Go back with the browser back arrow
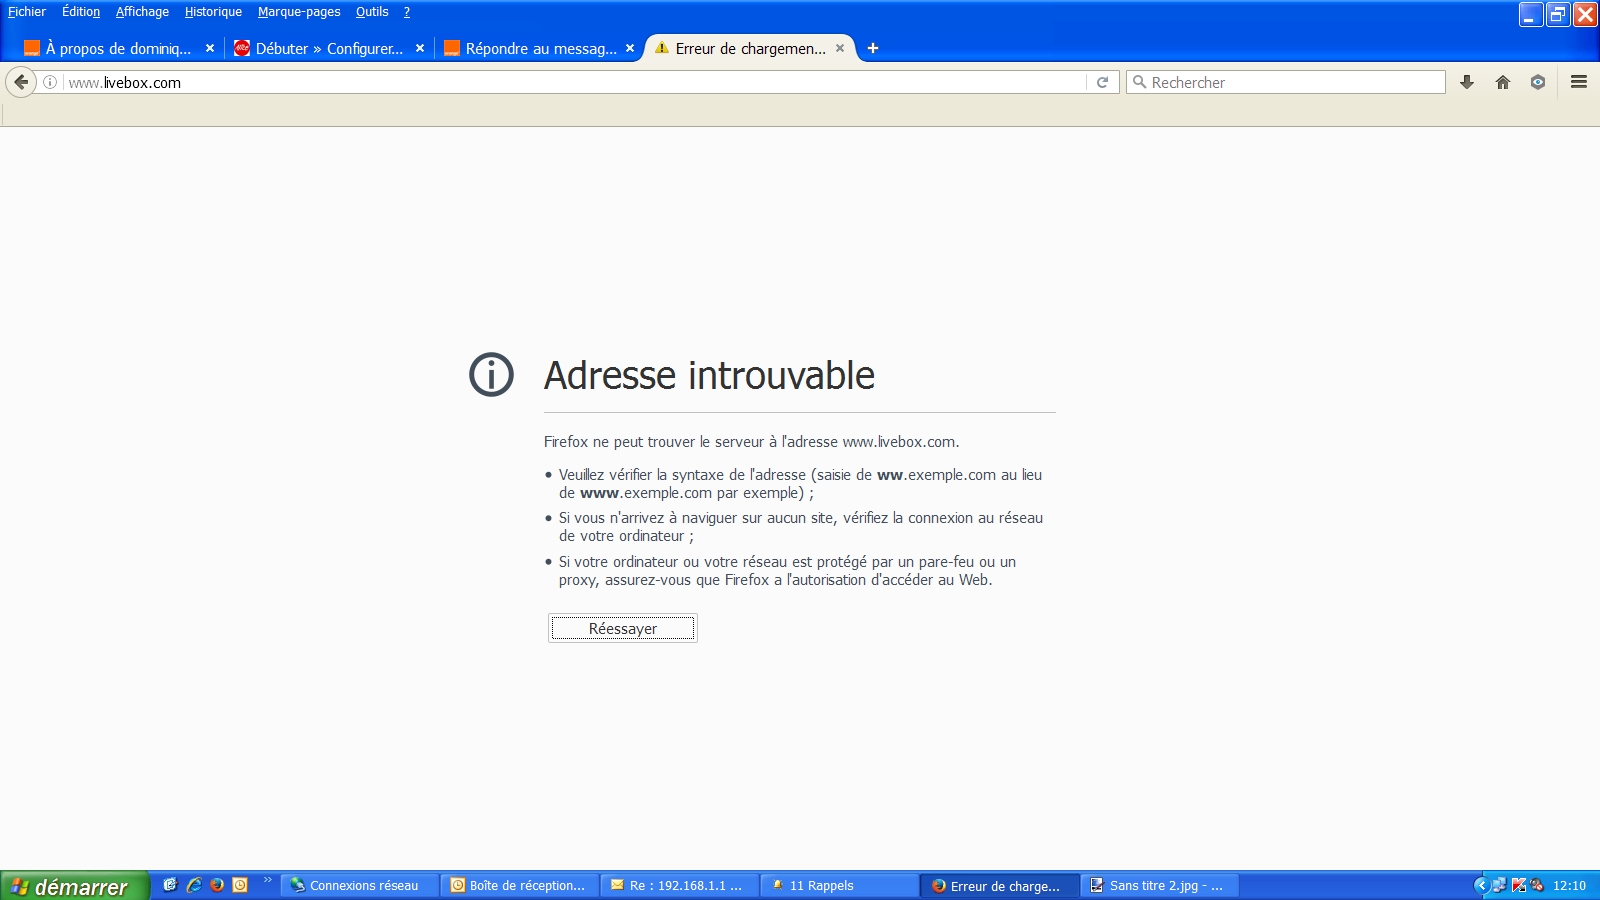 pos(21,82)
